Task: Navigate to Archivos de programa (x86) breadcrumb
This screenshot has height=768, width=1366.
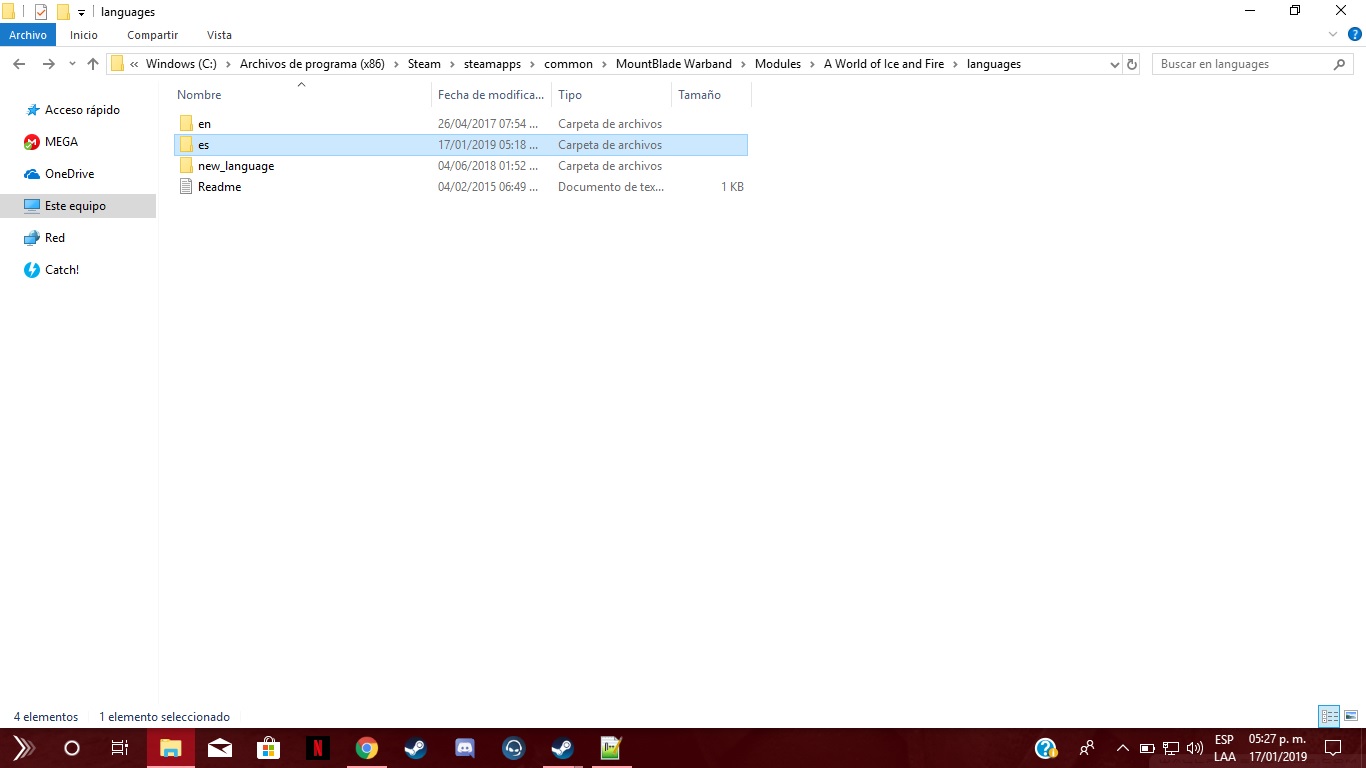Action: click(x=312, y=64)
